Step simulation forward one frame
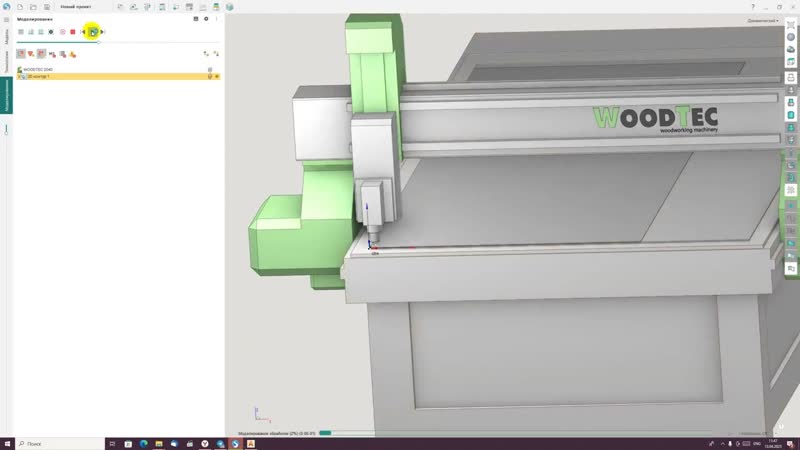Screen dimensions: 800x450 pyautogui.click(x=103, y=32)
